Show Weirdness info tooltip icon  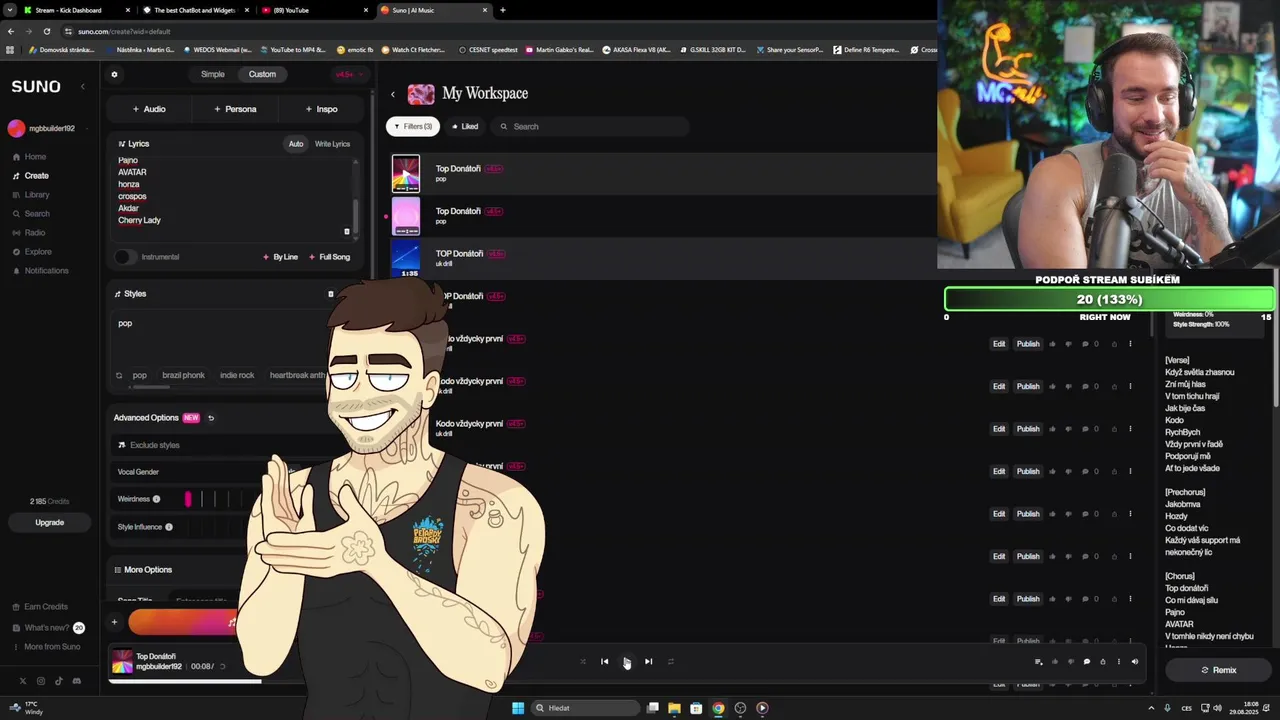(x=156, y=499)
